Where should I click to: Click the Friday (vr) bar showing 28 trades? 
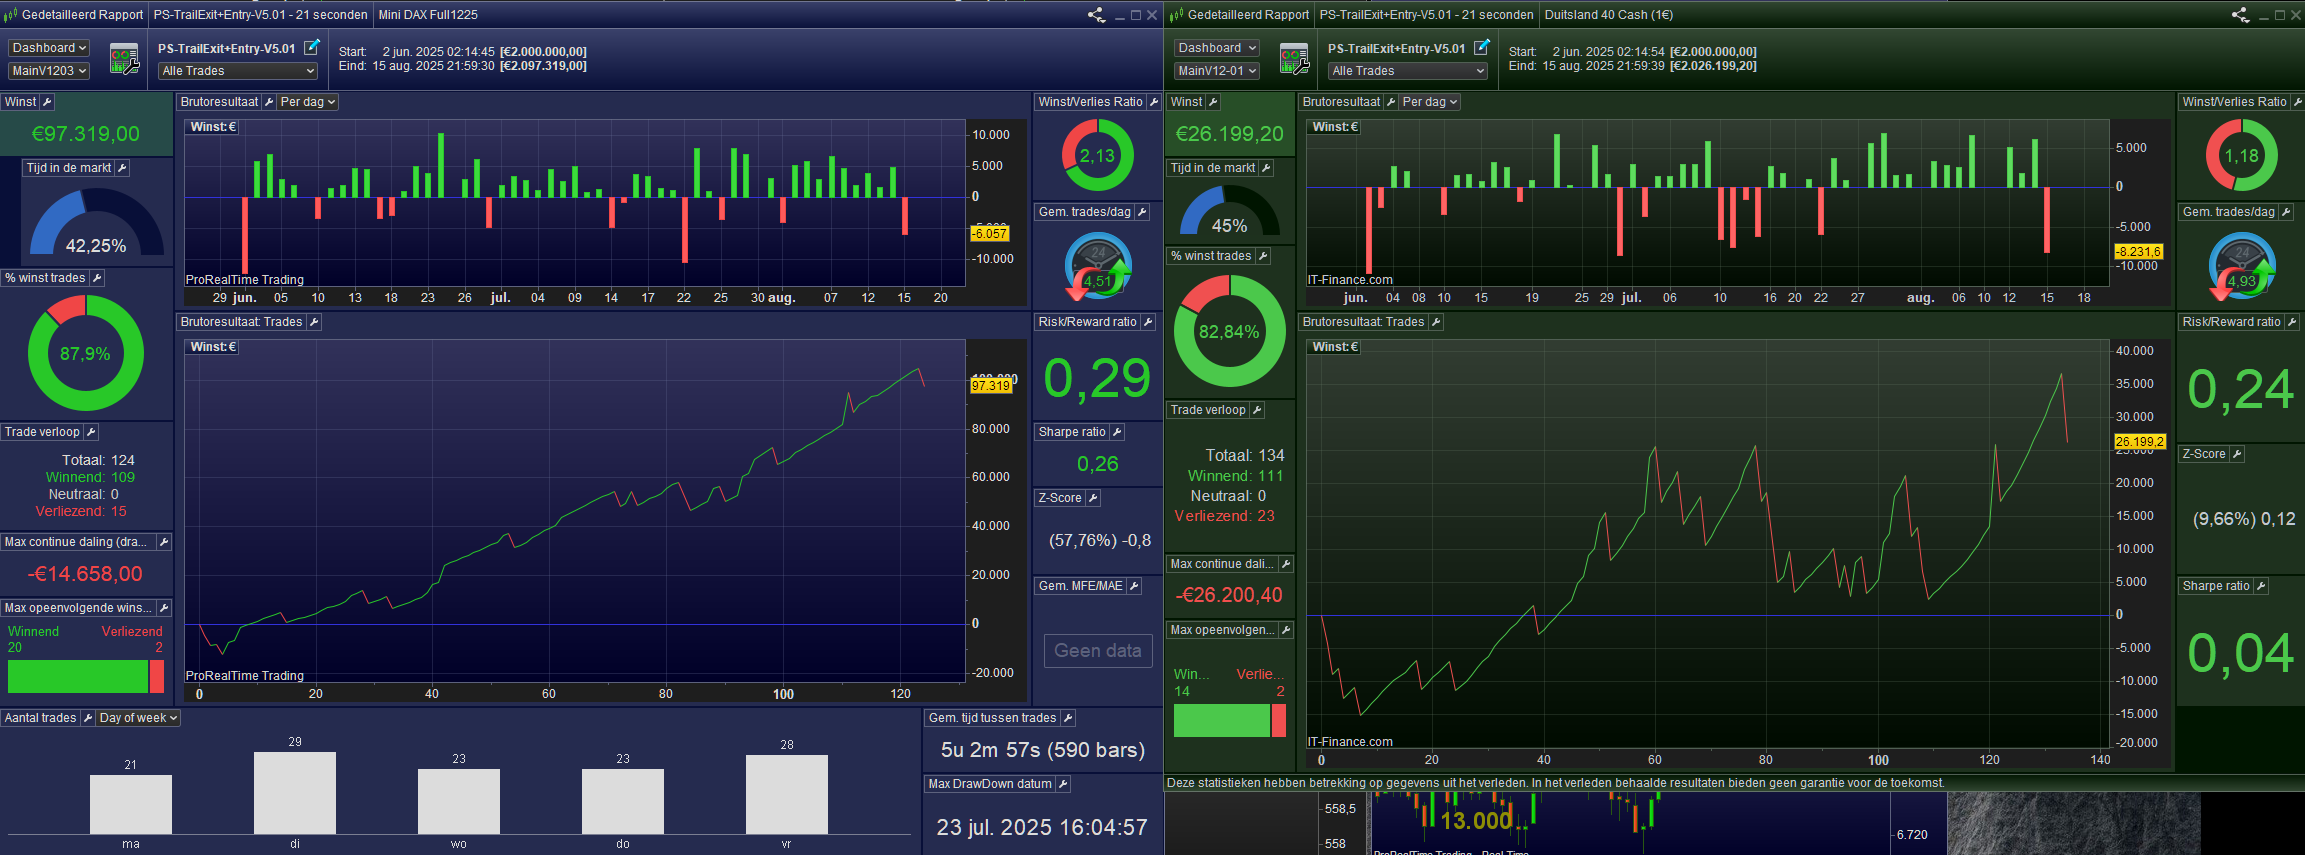pyautogui.click(x=787, y=794)
